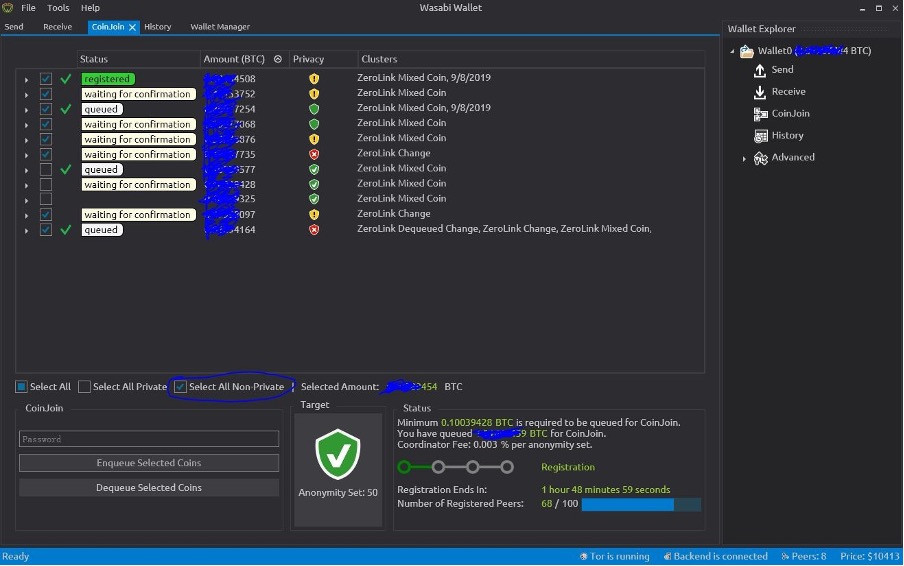Uncheck the checkbox on the 4164 row
The image size is (904, 566).
click(x=46, y=229)
